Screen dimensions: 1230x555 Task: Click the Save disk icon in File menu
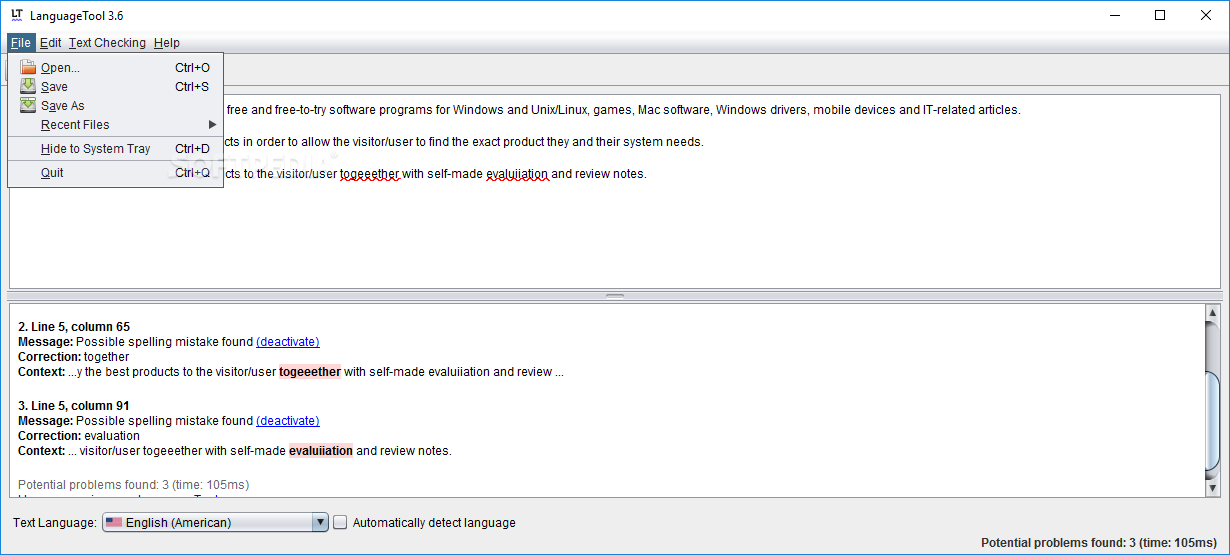[28, 87]
